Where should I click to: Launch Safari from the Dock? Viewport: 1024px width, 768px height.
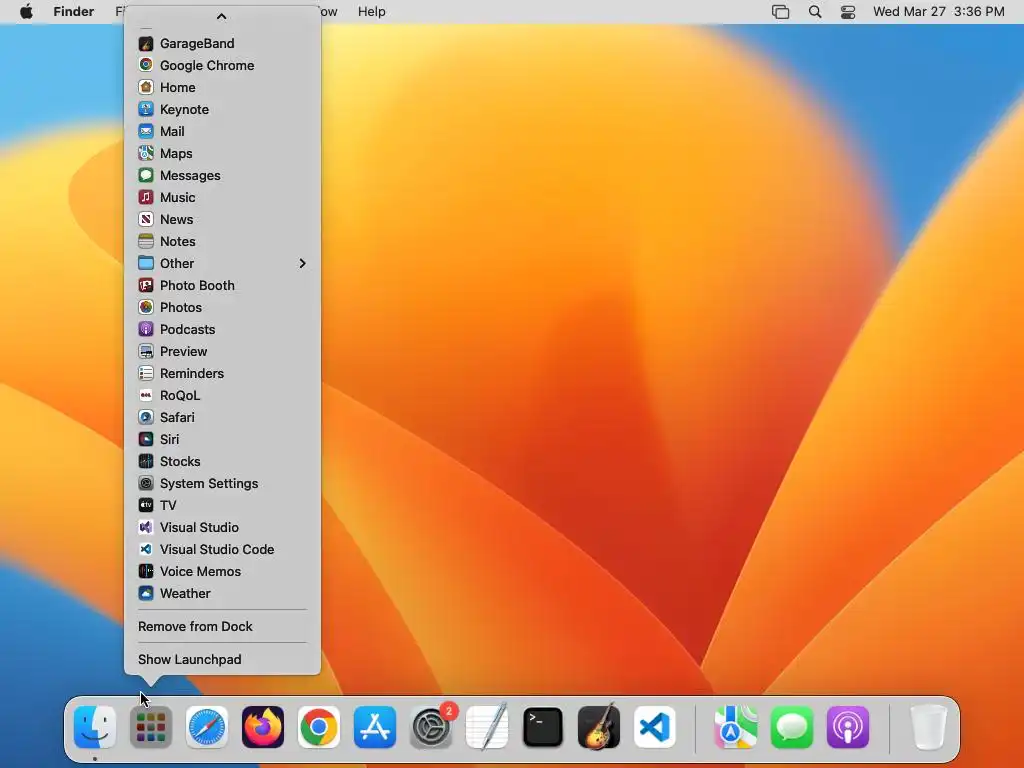(x=207, y=727)
